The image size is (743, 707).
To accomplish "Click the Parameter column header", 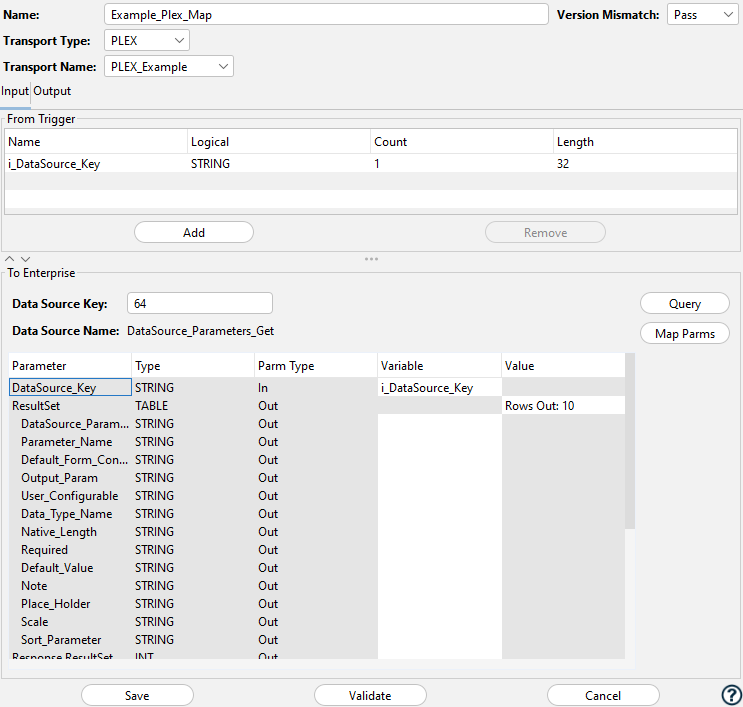I will pyautogui.click(x=70, y=365).
